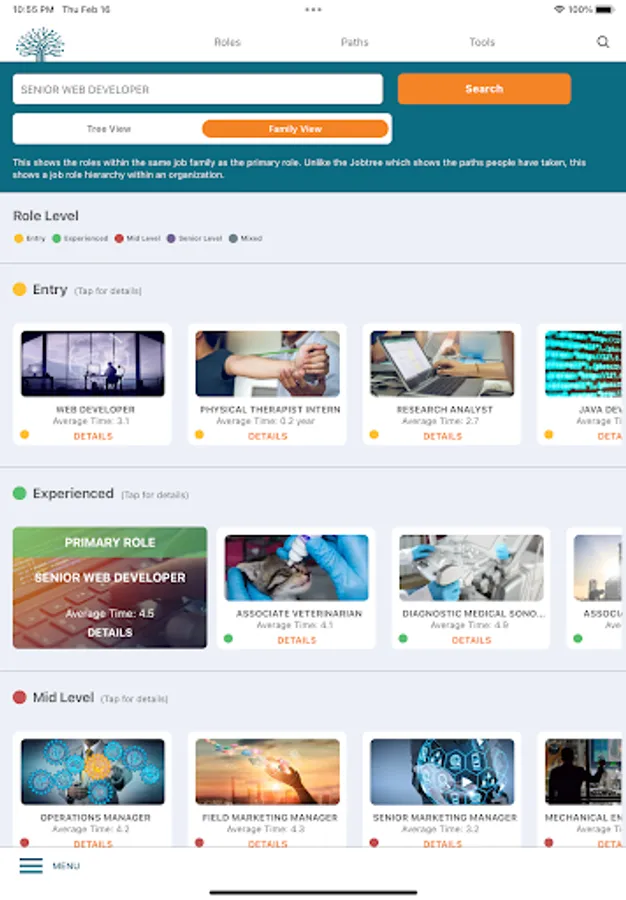Viewport: 626px width, 900px height.
Task: Select the Senior Level legend color dot
Action: coord(171,238)
